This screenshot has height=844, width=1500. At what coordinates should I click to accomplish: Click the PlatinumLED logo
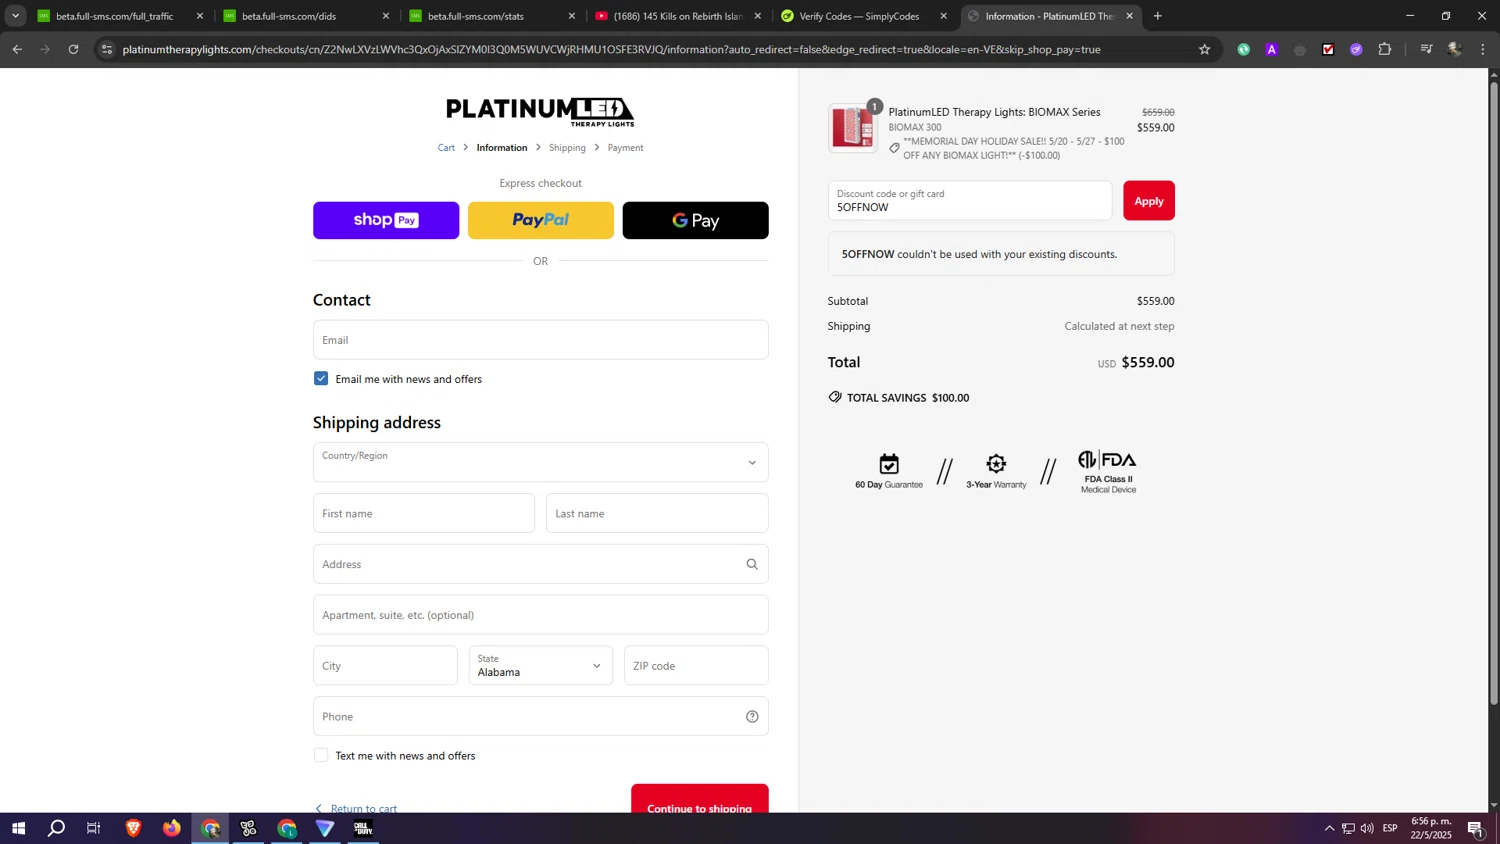(540, 111)
